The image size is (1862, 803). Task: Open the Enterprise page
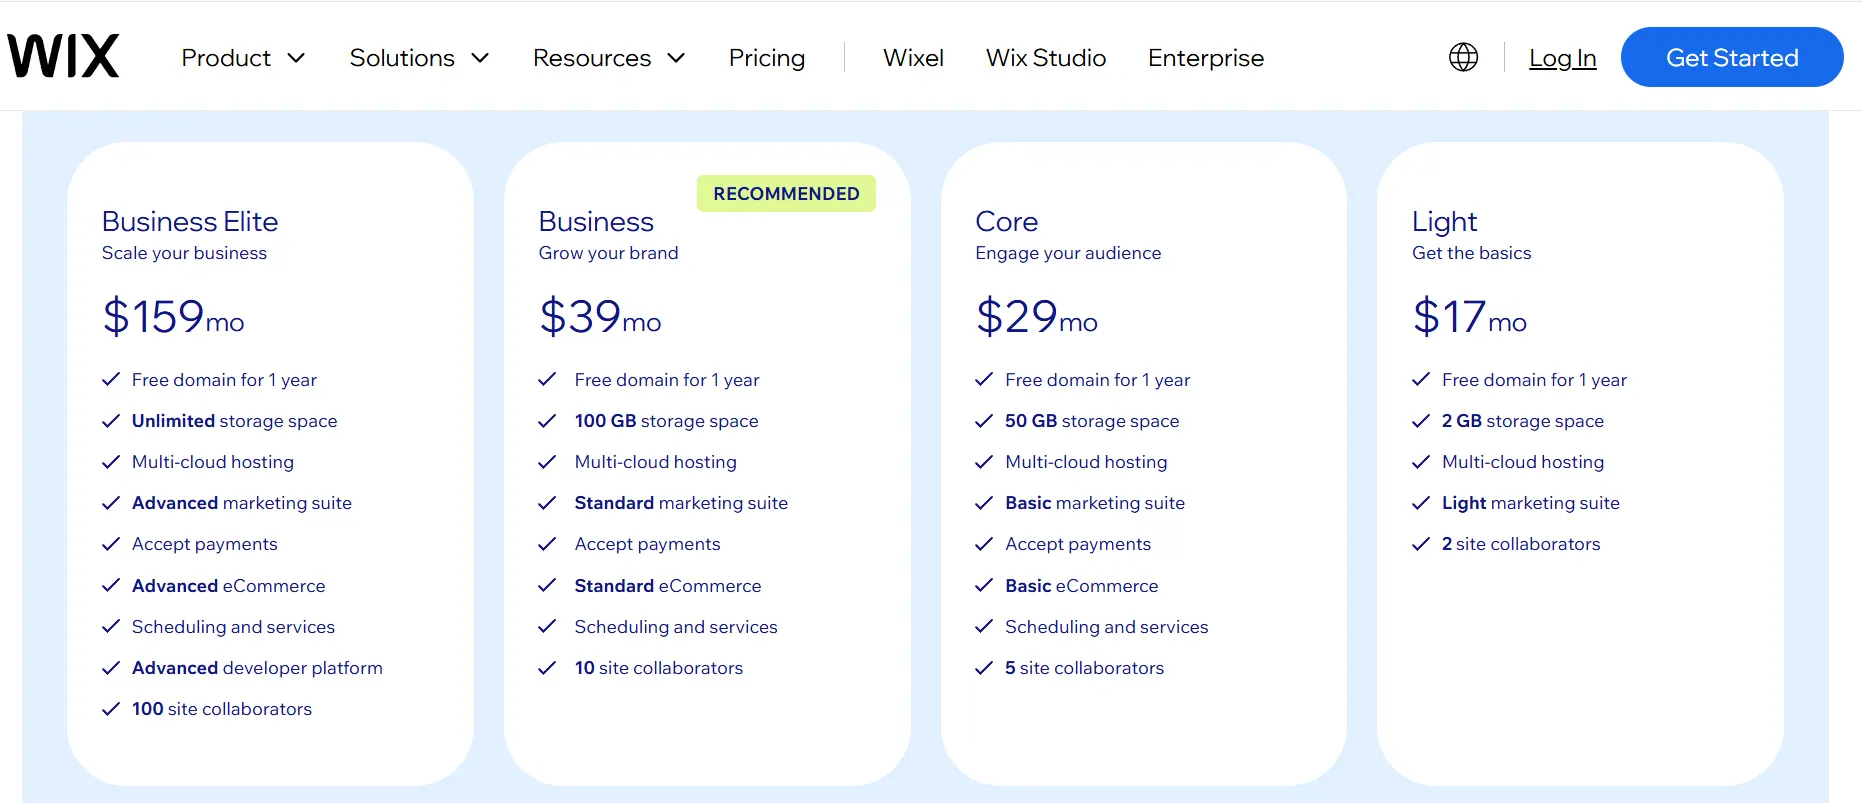(x=1205, y=57)
